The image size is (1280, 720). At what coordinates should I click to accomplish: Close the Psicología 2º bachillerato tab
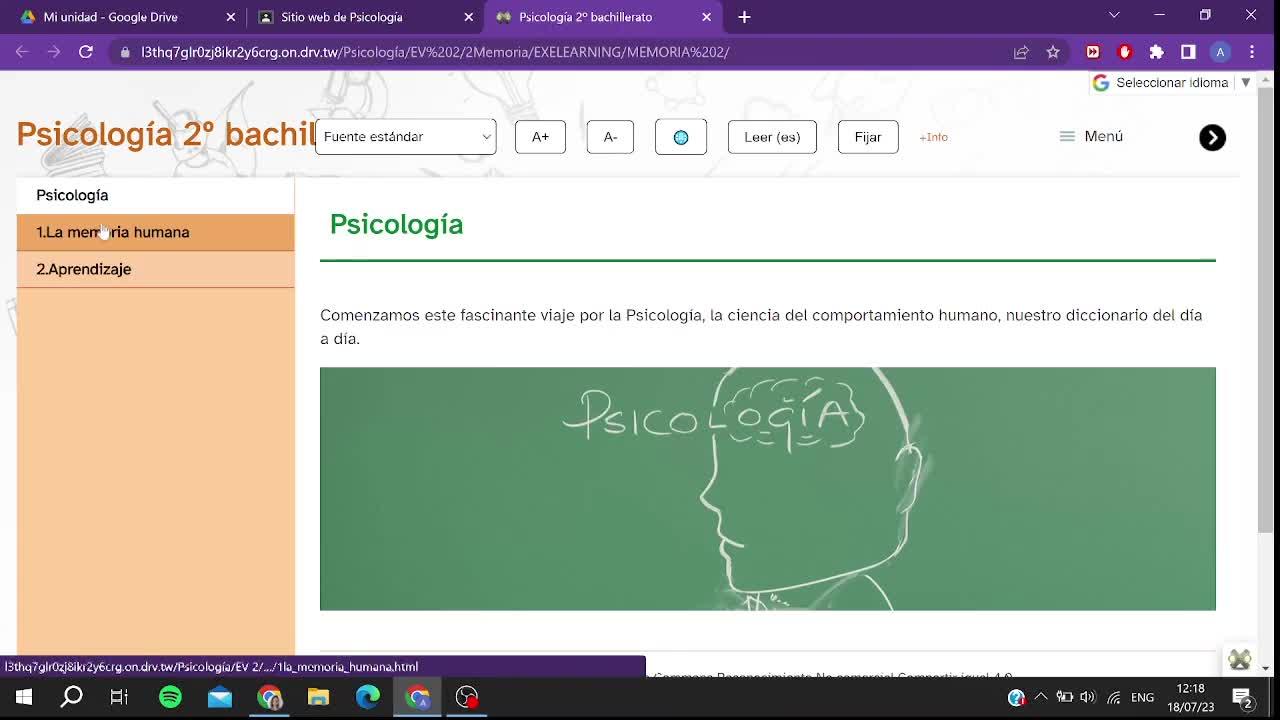coord(706,17)
